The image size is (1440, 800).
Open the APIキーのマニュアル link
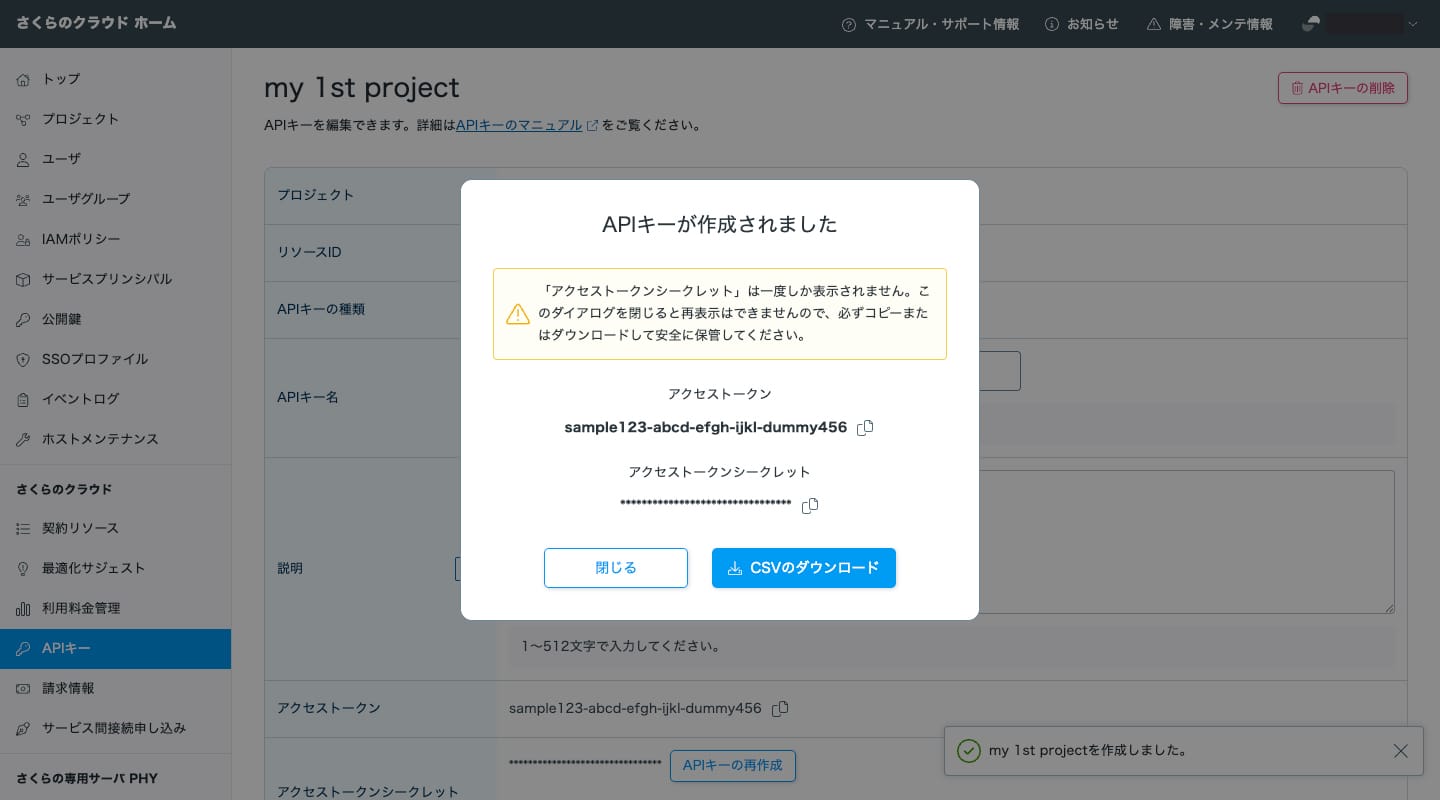[519, 126]
